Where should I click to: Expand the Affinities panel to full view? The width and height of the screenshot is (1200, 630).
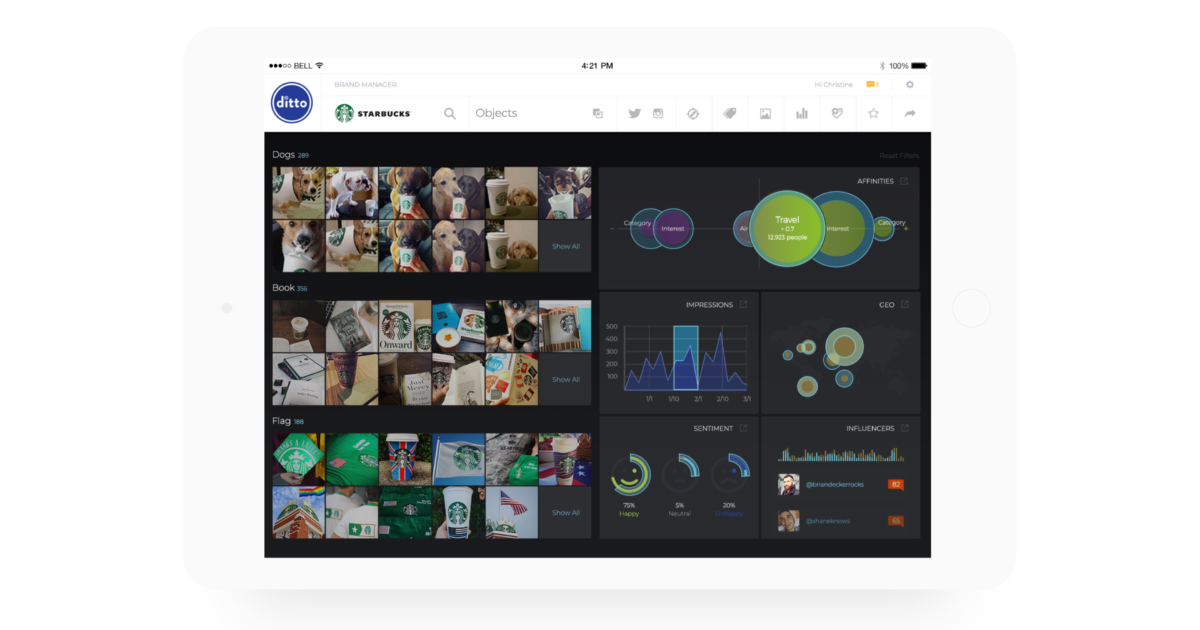click(905, 181)
